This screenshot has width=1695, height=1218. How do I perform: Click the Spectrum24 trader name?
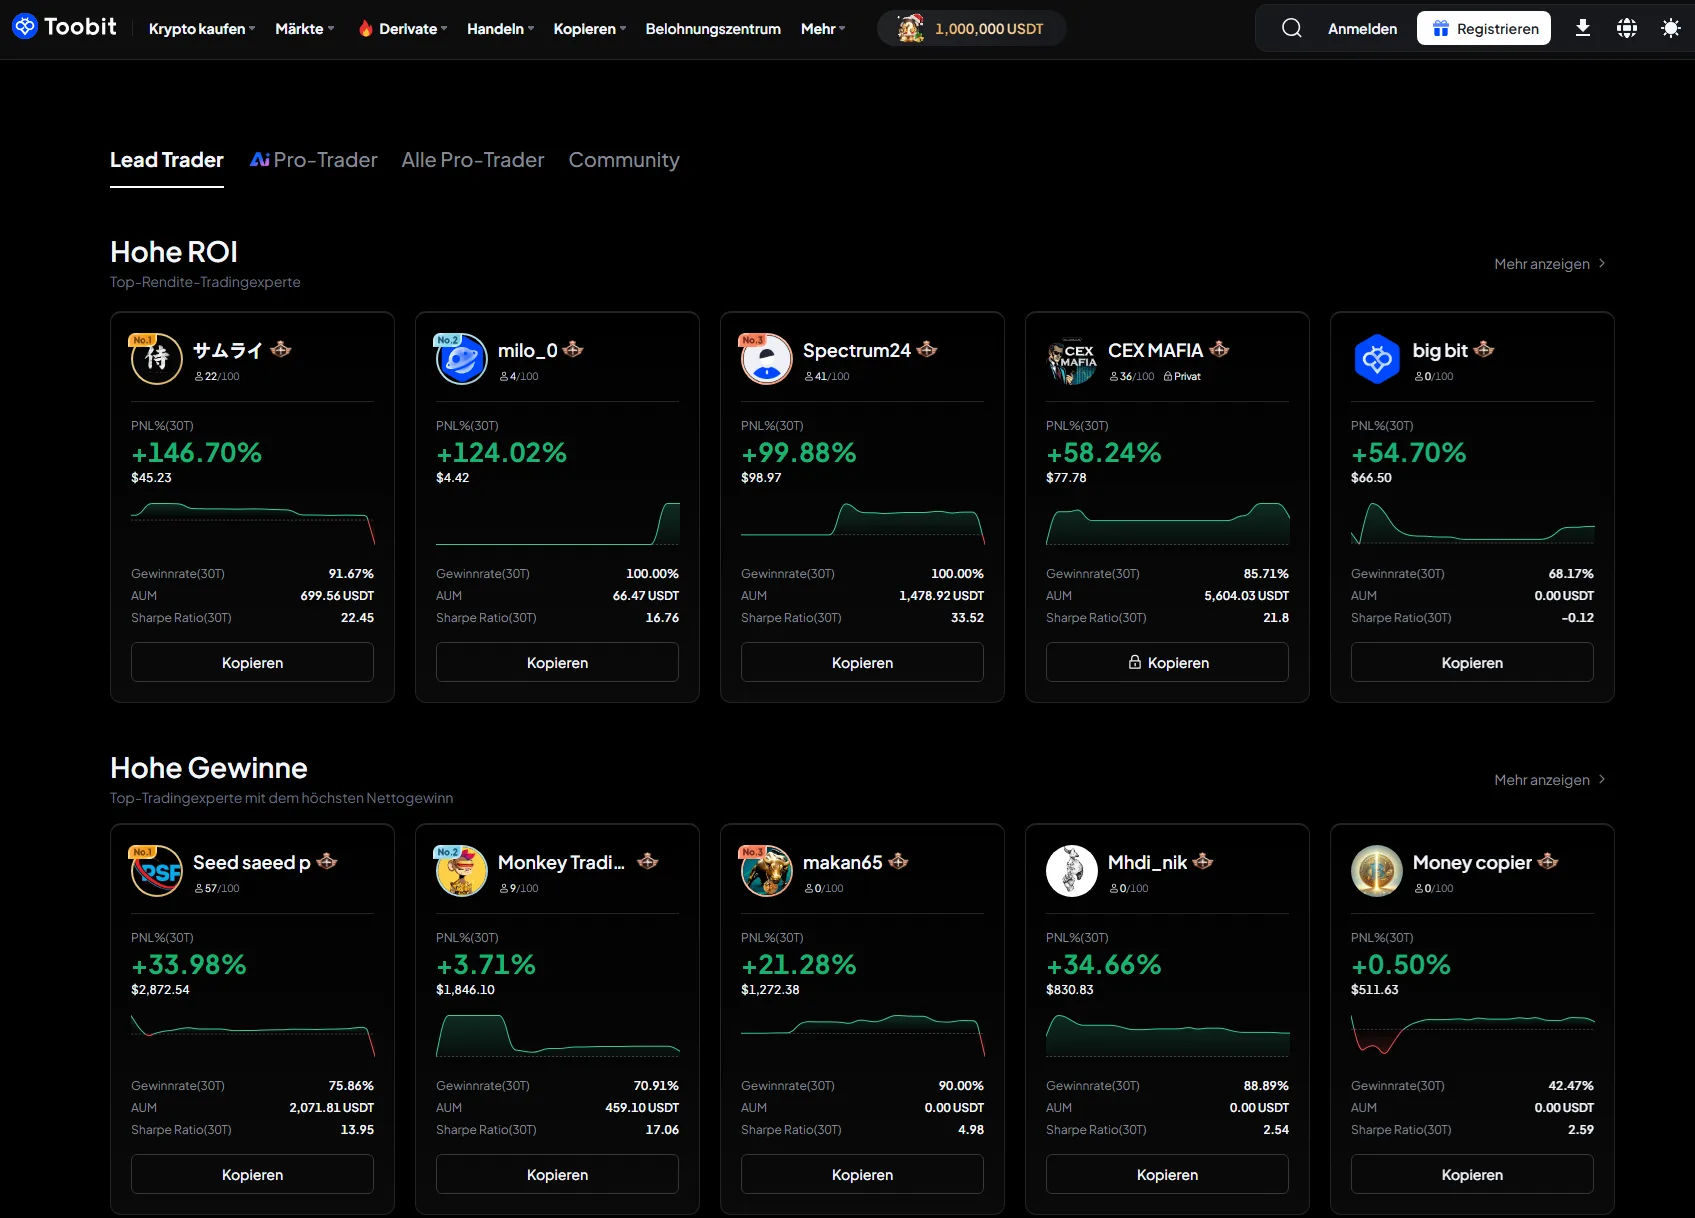pos(857,350)
